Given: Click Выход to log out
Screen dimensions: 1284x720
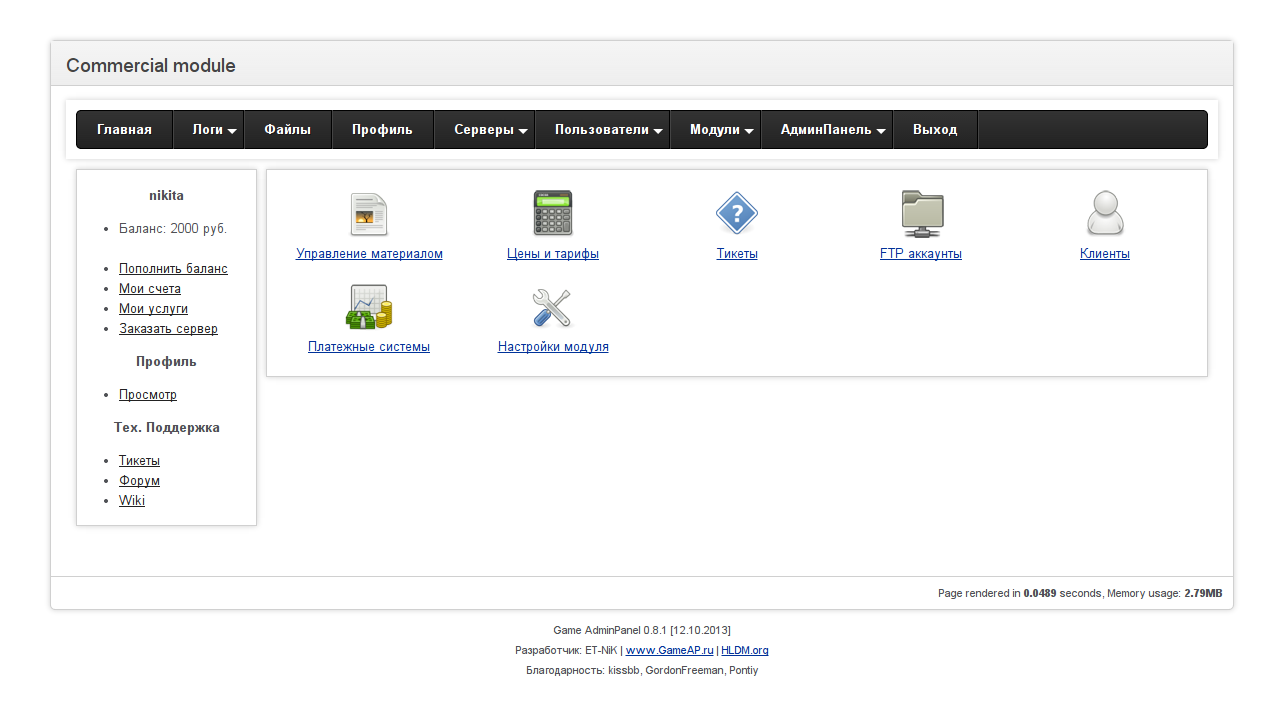Looking at the screenshot, I should tap(935, 130).
